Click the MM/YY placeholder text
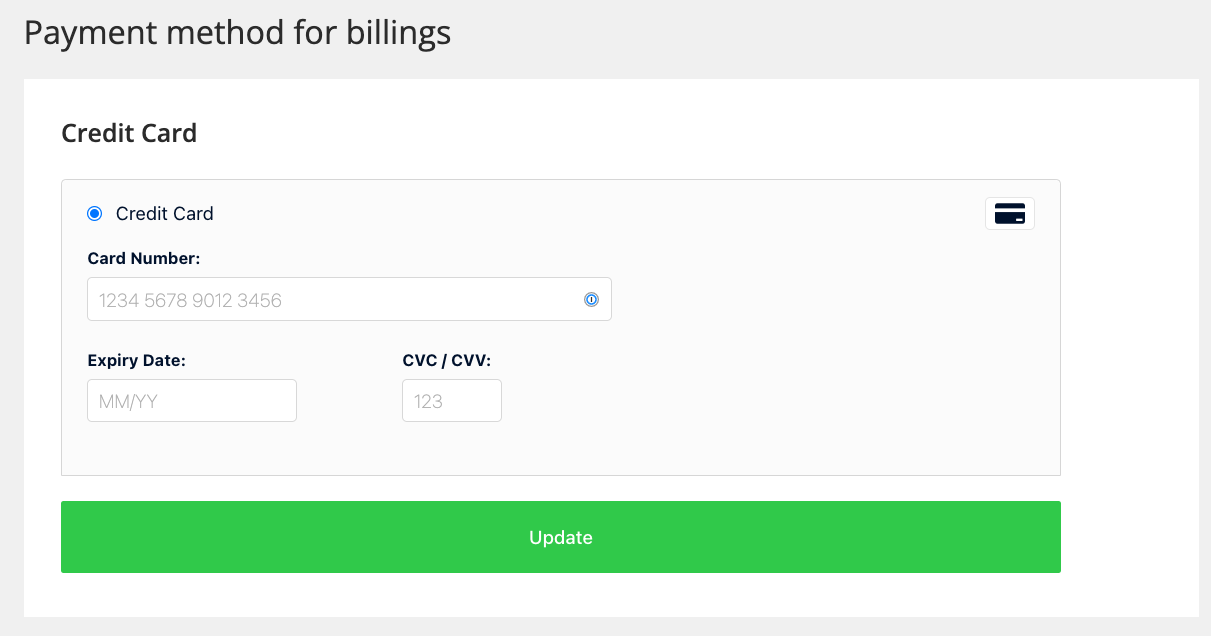Image resolution: width=1211 pixels, height=636 pixels. pos(129,401)
